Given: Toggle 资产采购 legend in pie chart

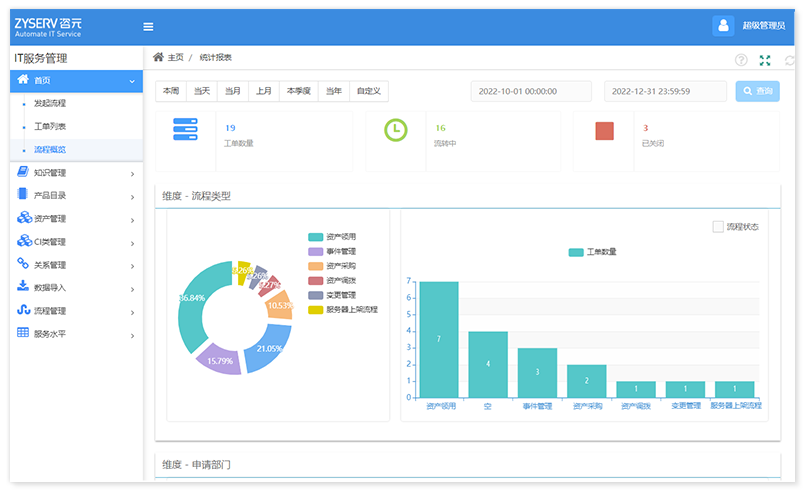Looking at the screenshot, I should click(x=332, y=266).
